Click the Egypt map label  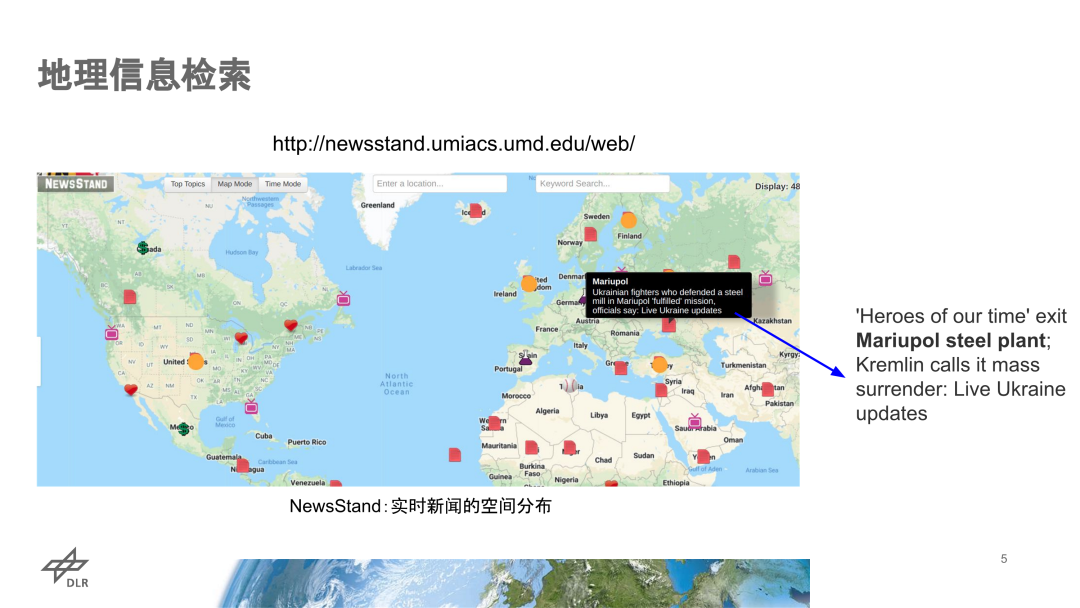tap(641, 415)
